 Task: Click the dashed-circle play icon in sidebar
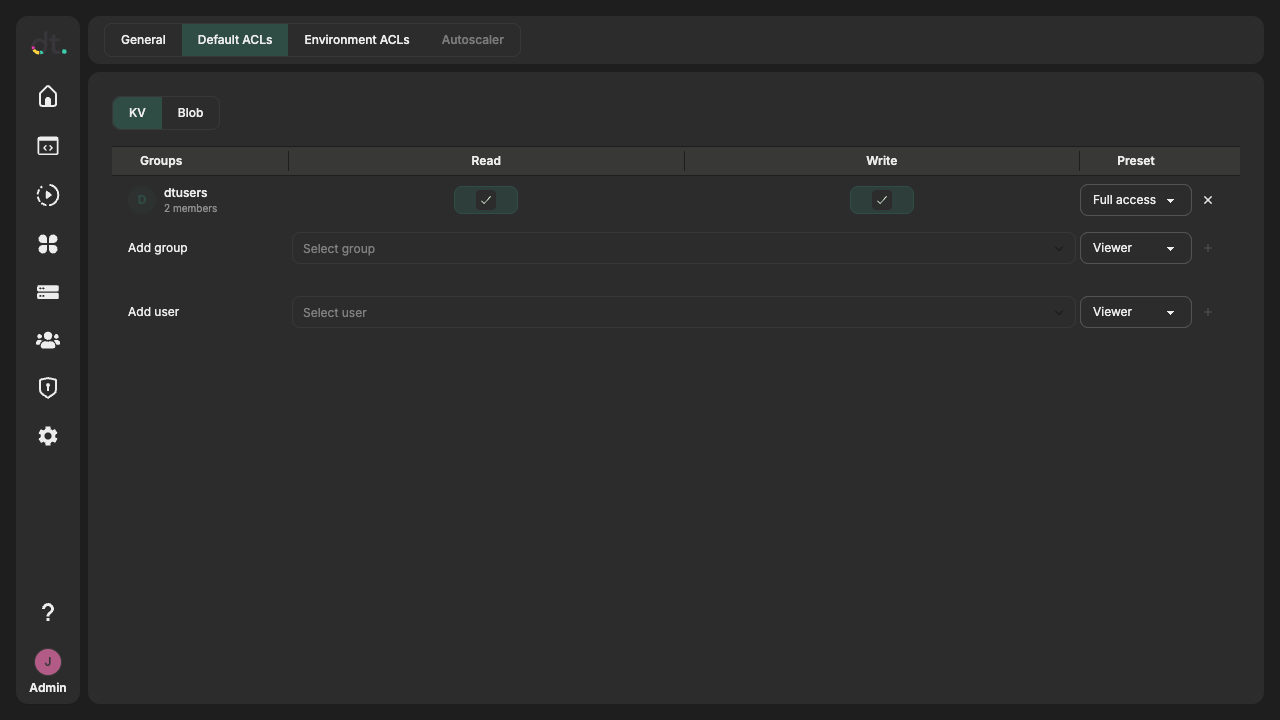[48, 195]
